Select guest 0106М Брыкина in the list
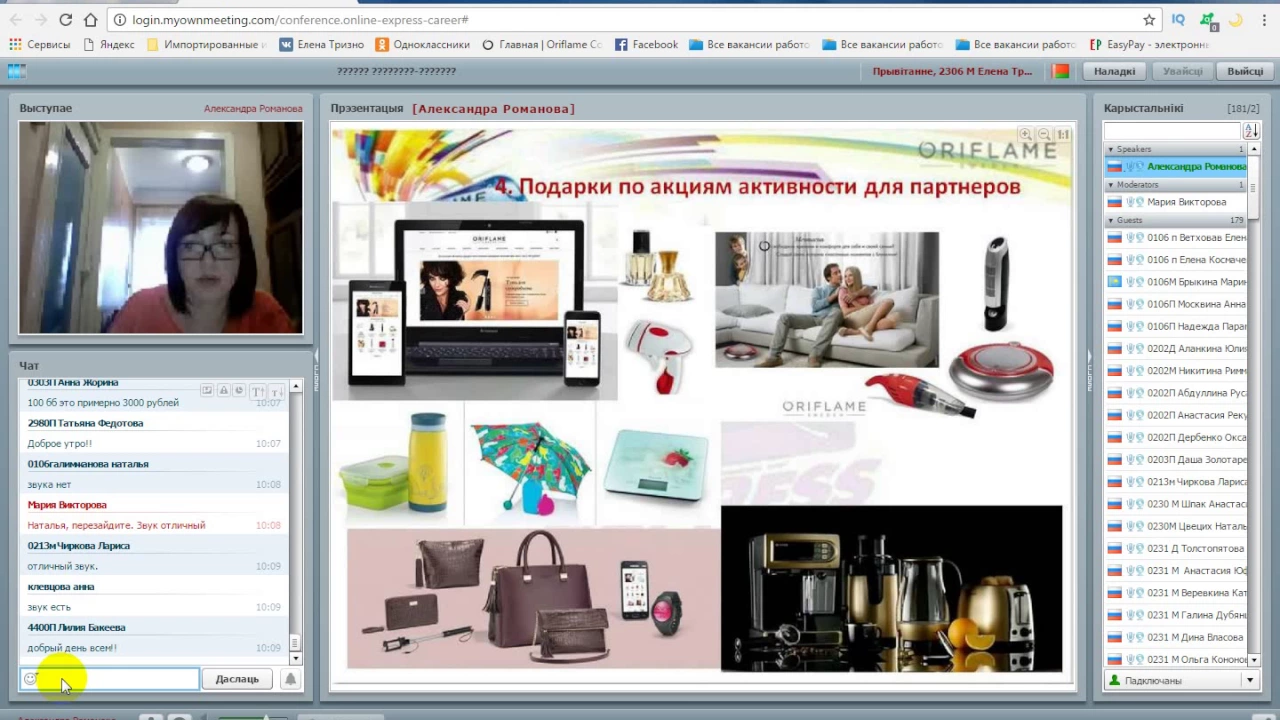The width and height of the screenshot is (1280, 720). pyautogui.click(x=1175, y=282)
